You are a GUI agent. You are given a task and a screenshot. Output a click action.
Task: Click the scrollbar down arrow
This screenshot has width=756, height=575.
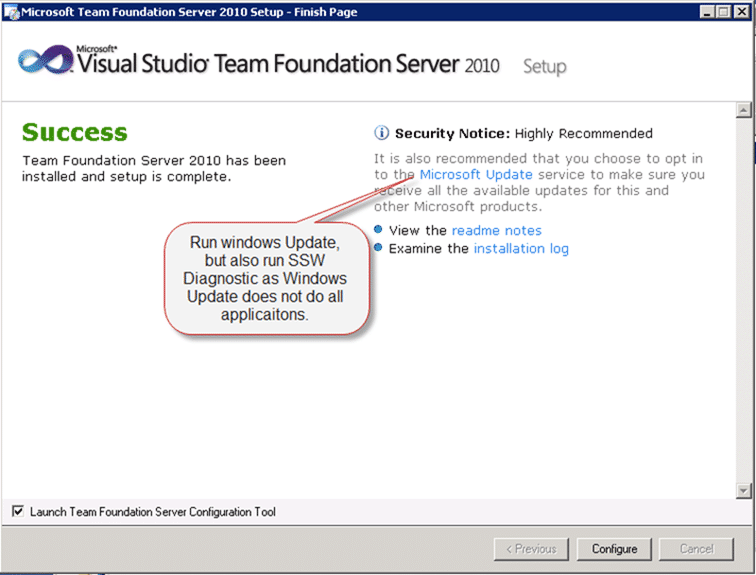(743, 491)
